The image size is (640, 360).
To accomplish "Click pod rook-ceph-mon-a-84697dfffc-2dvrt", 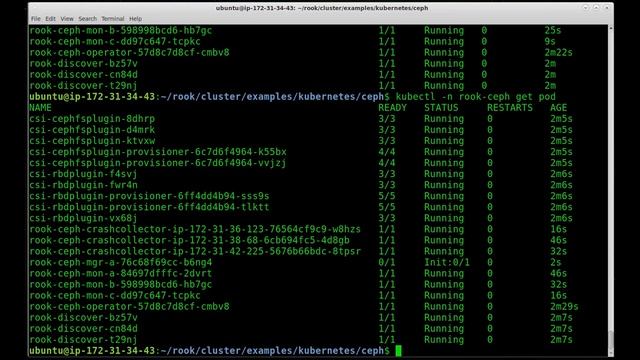I will pos(120,273).
